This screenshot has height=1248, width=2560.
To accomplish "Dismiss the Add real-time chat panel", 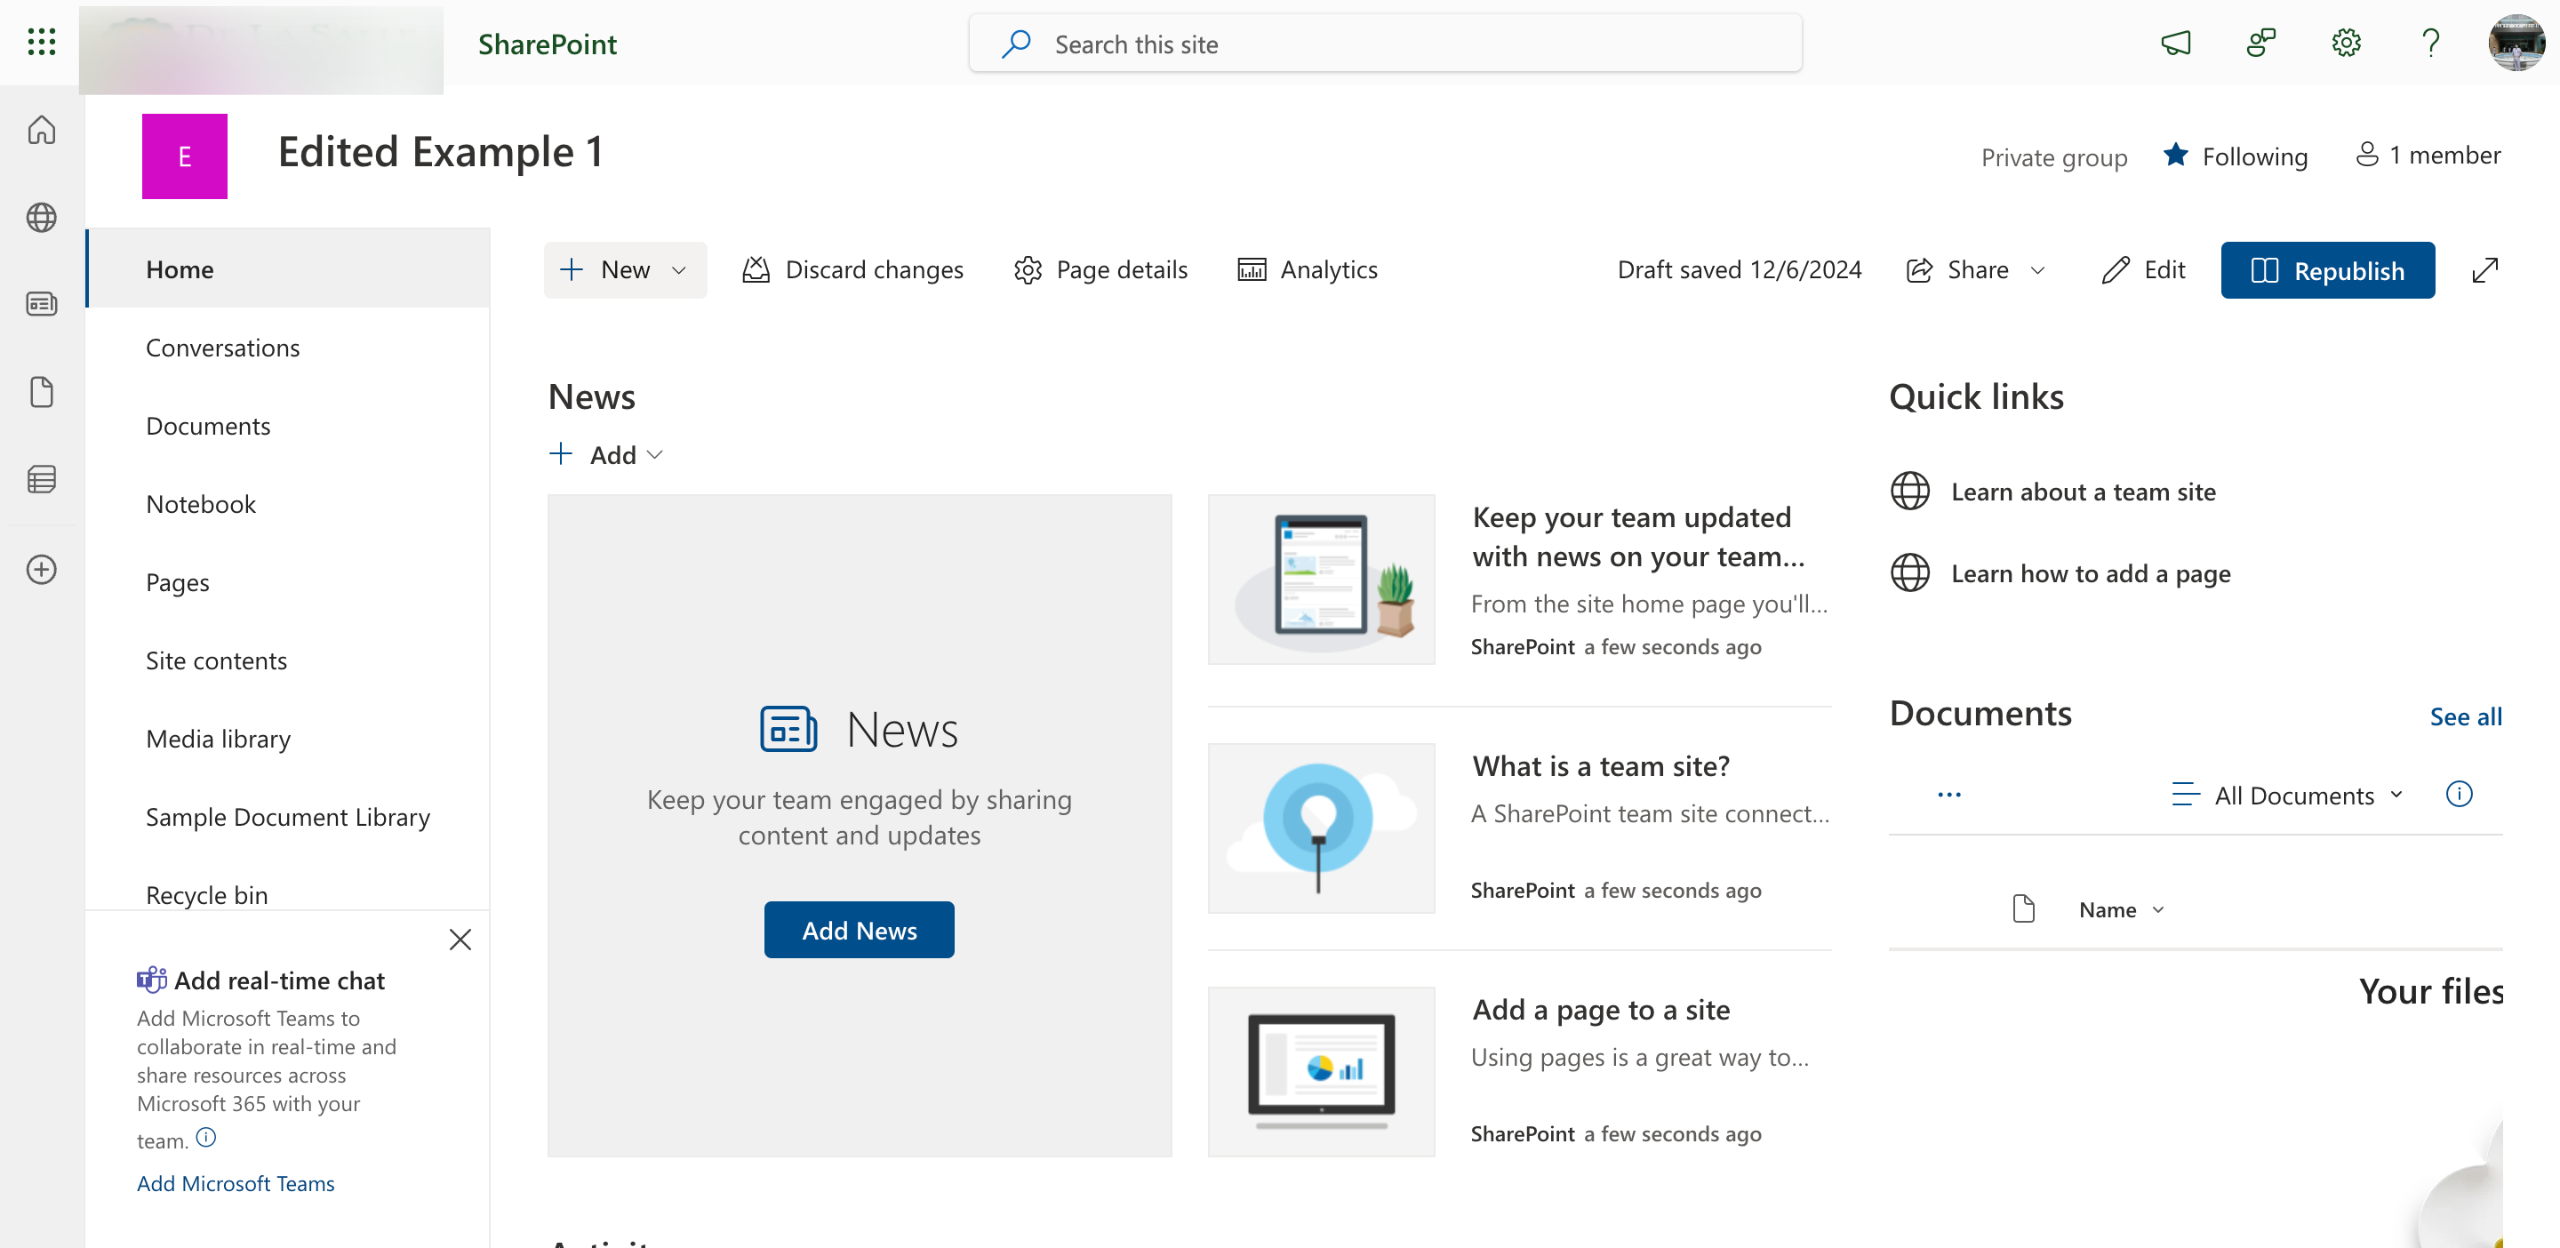I will tap(460, 940).
